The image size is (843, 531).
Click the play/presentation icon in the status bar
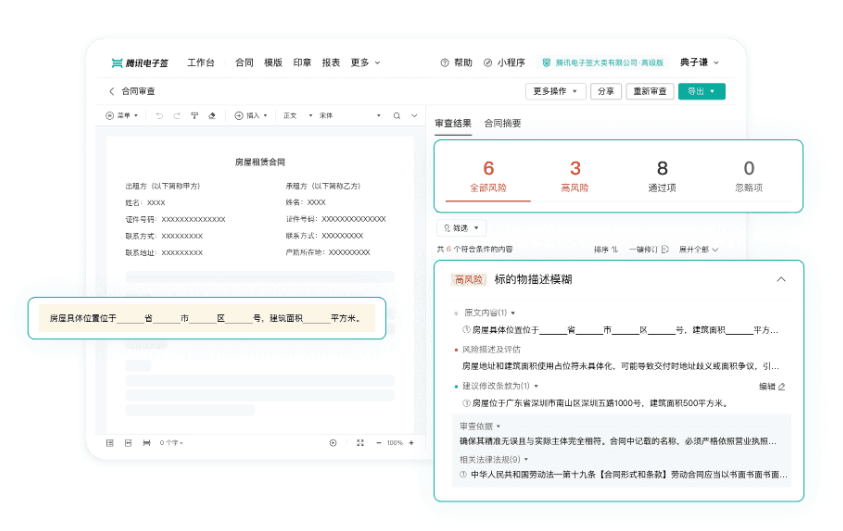coord(333,443)
